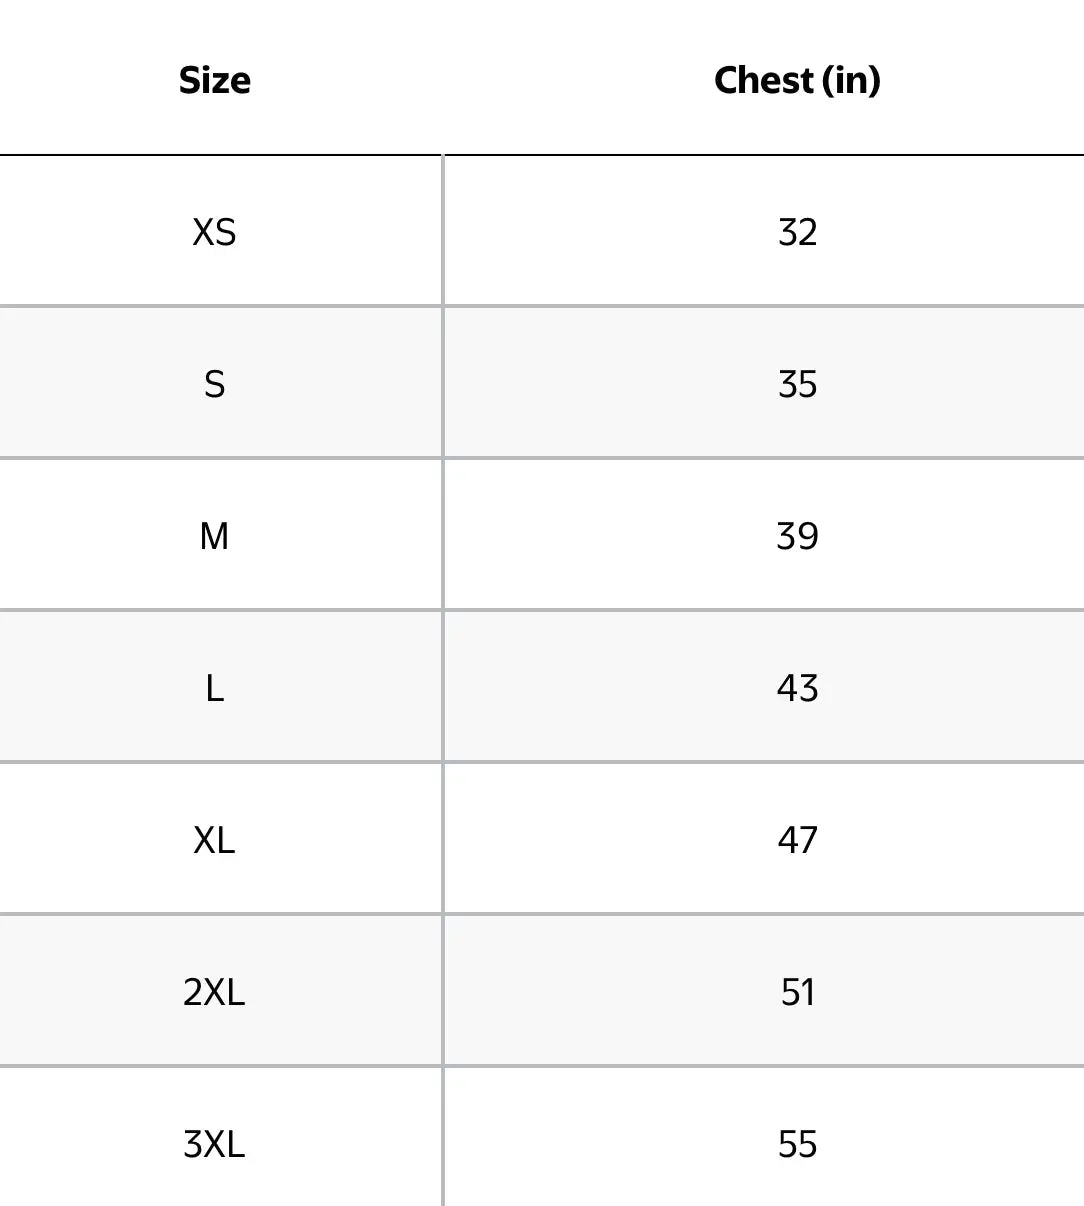Highlight the chest measurement 51

(x=797, y=992)
